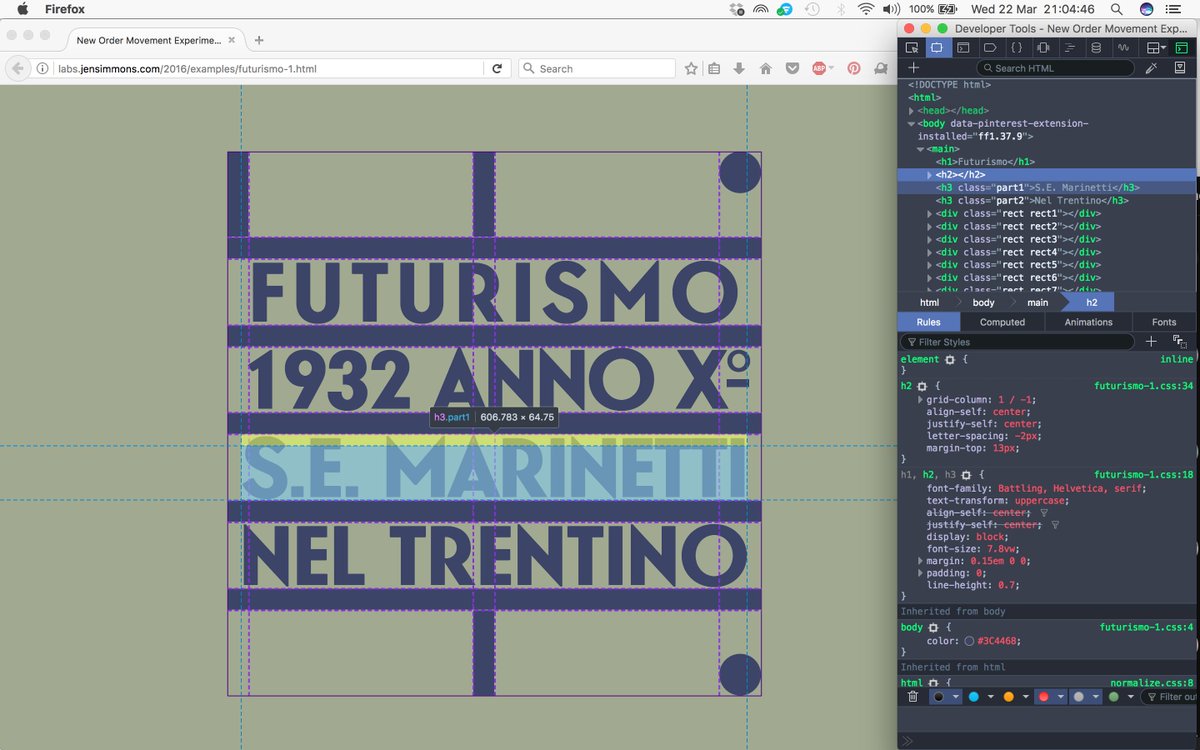Viewport: 1200px width, 750px height.
Task: Toggle the pseudo-class panel icon
Action: [1179, 342]
